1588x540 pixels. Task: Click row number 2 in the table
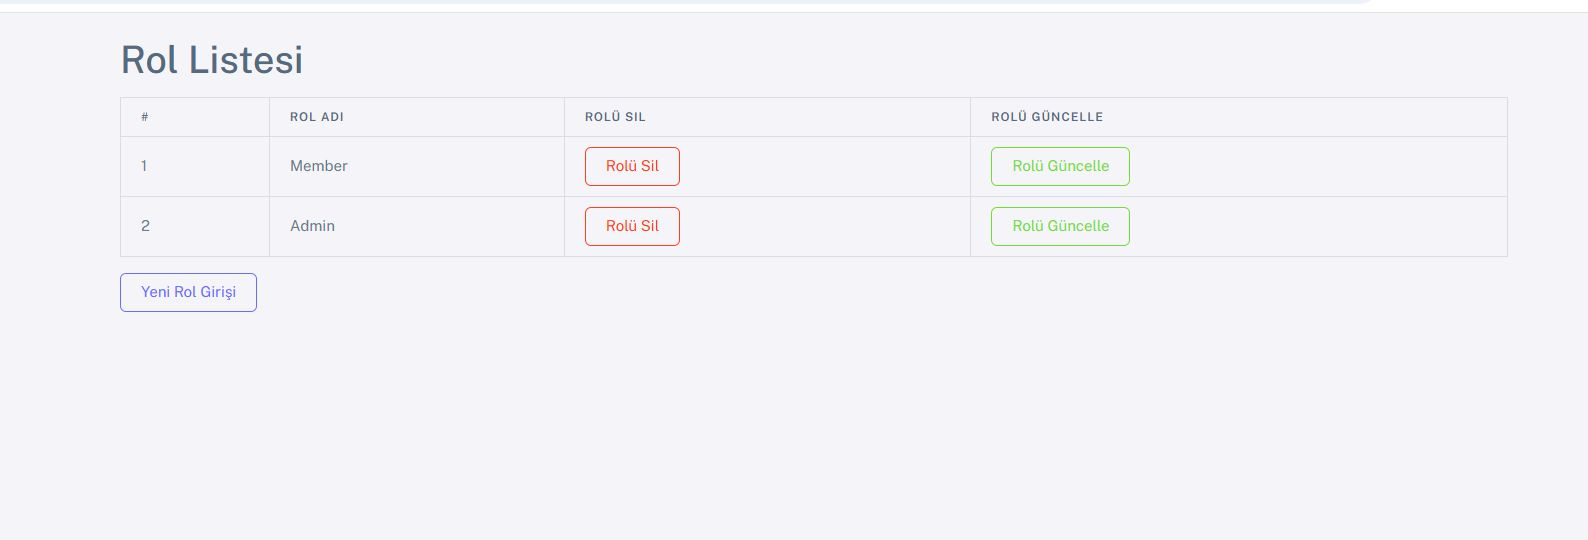click(145, 226)
